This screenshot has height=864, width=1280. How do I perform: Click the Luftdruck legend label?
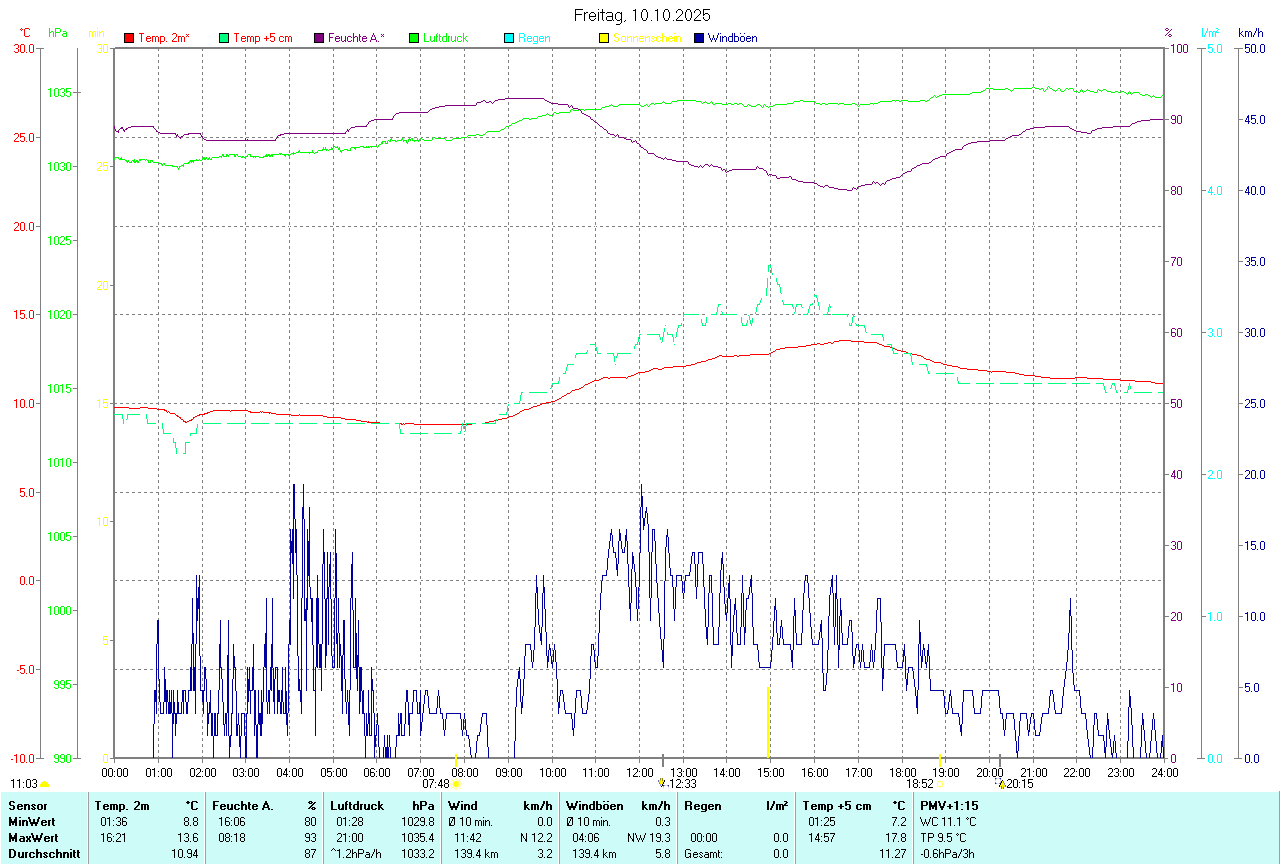click(x=445, y=38)
